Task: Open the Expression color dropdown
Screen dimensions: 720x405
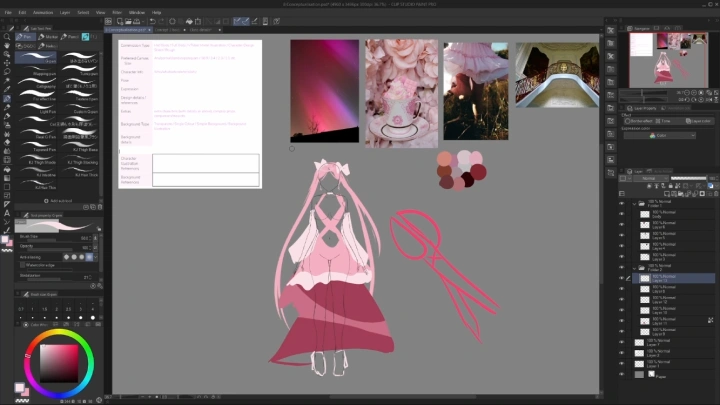Action: pyautogui.click(x=662, y=135)
